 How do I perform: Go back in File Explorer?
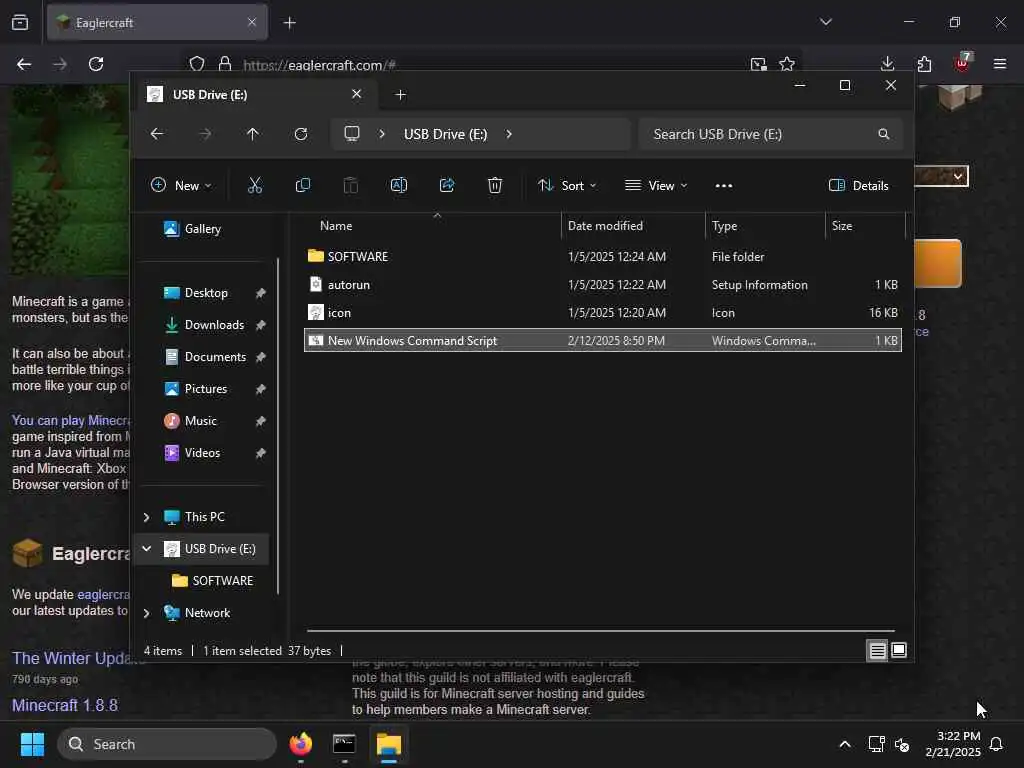pyautogui.click(x=157, y=134)
